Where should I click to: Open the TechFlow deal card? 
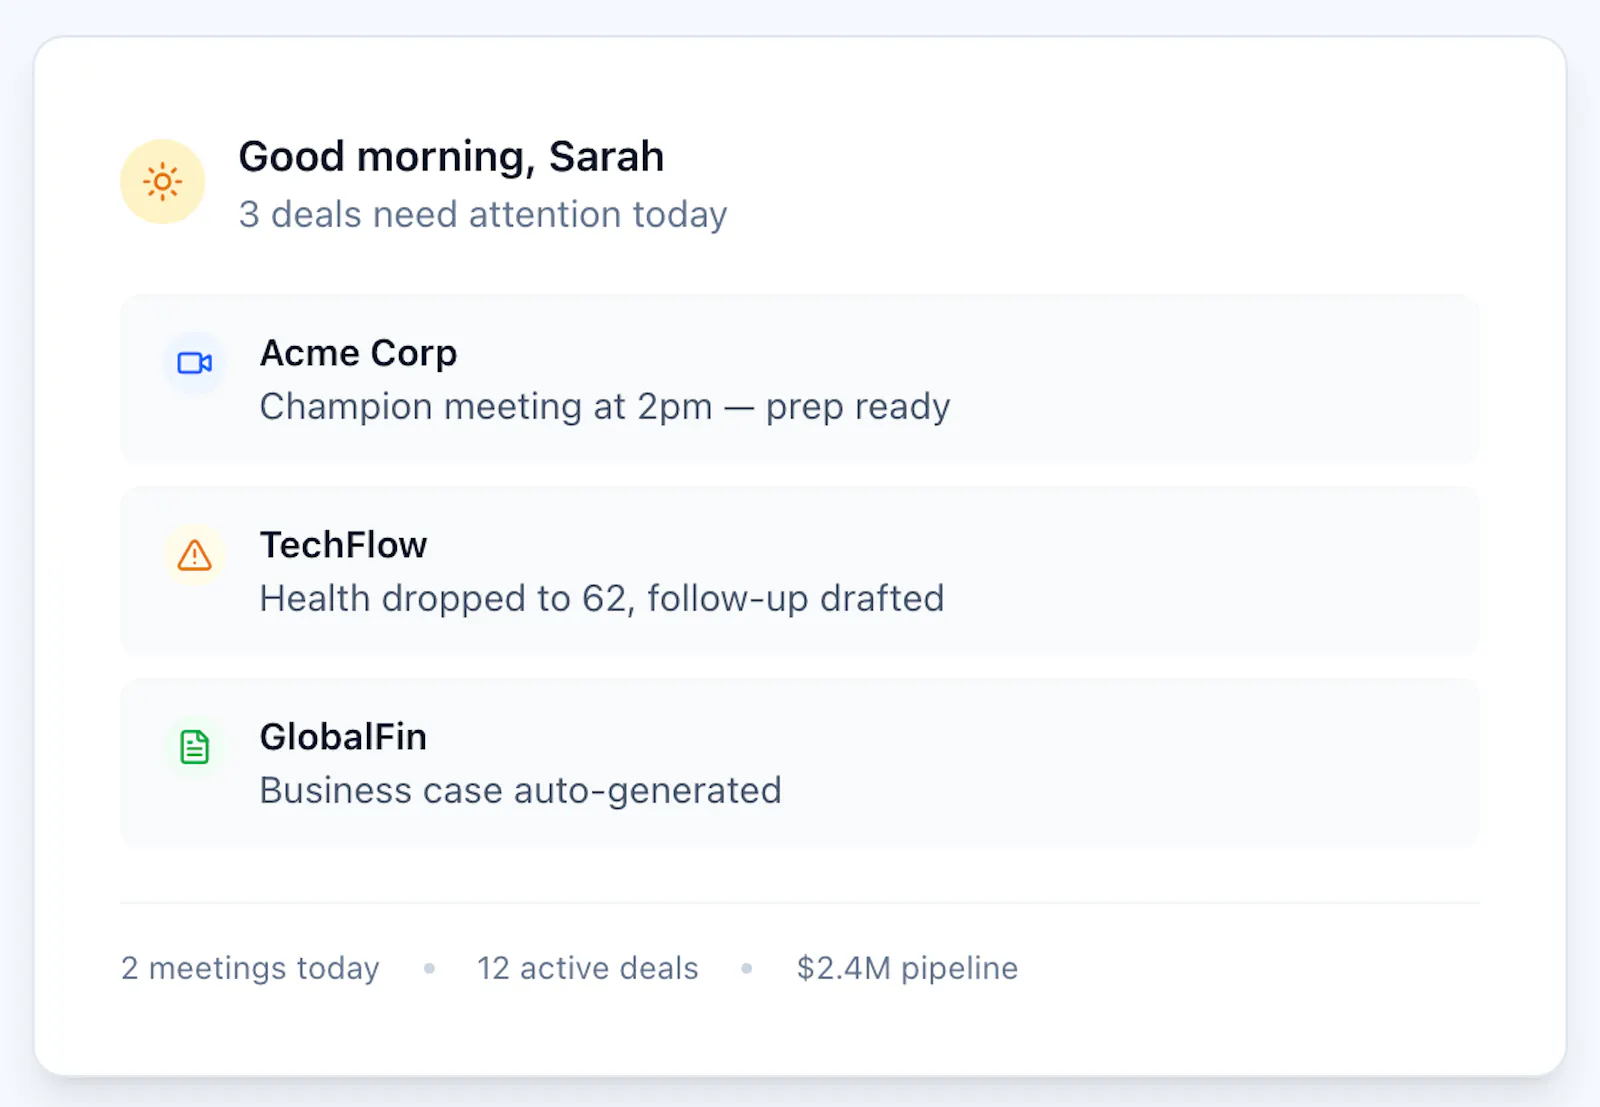coord(800,571)
